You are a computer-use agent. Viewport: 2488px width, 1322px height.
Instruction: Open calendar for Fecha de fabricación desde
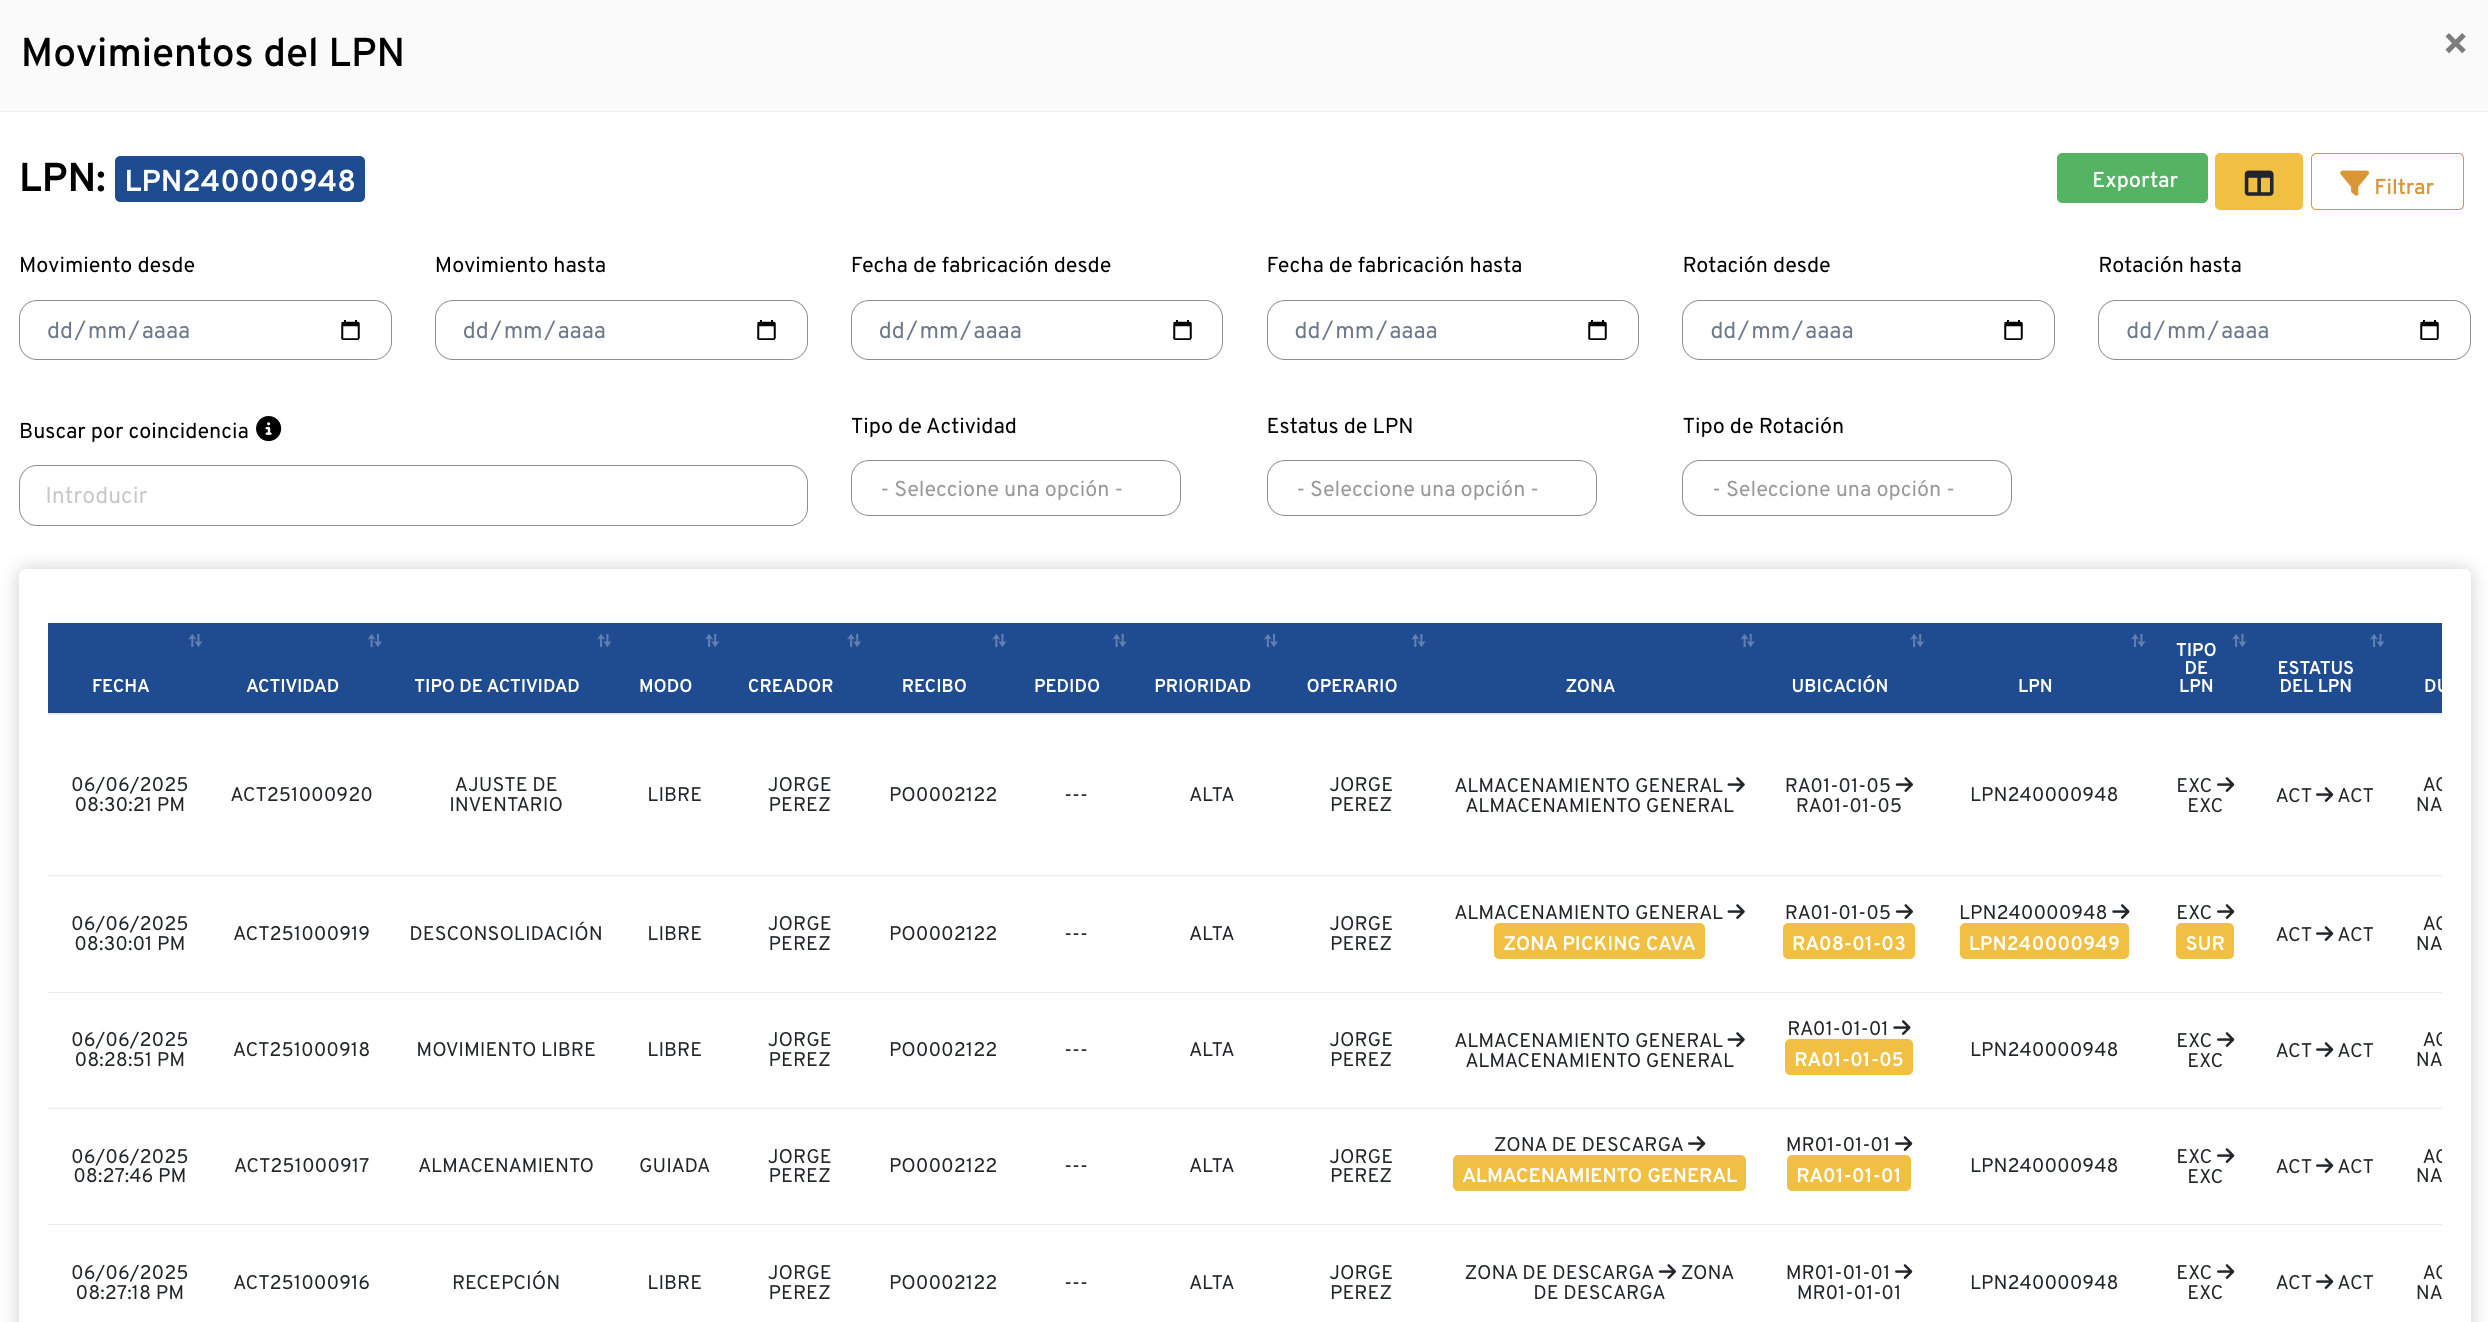[1182, 330]
